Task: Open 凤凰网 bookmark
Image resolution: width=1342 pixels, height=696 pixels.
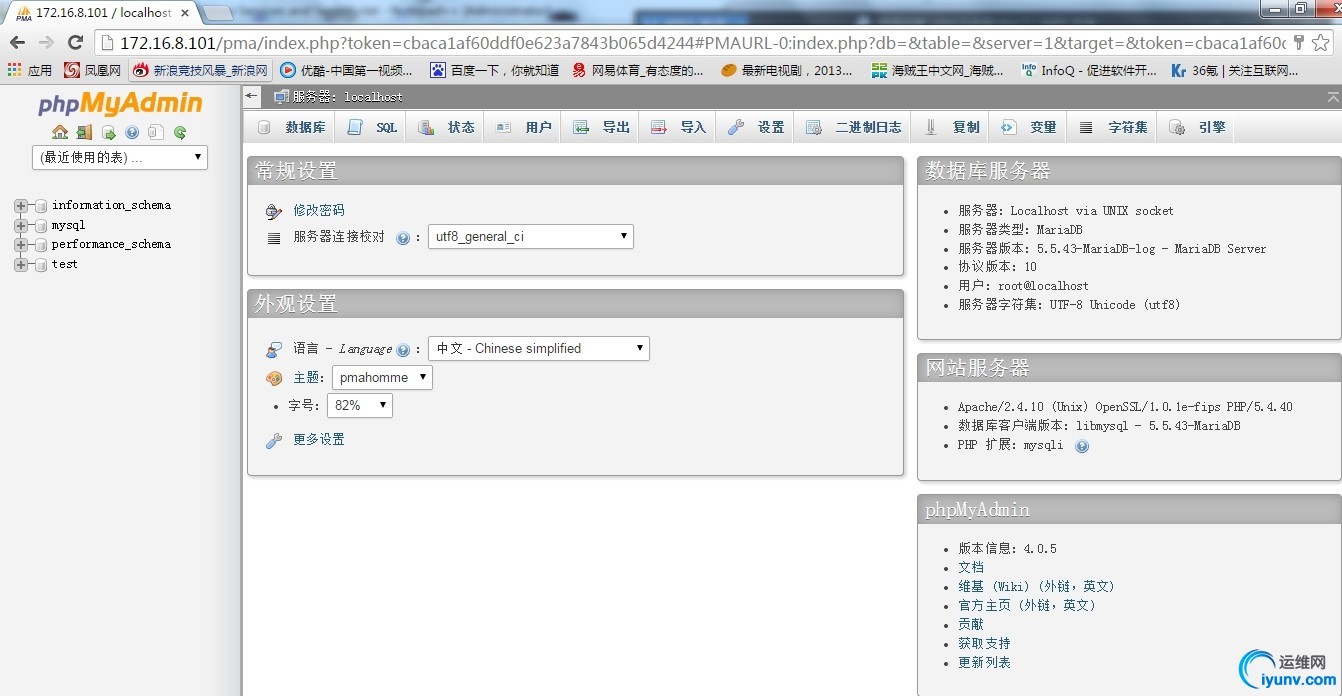Action: tap(92, 70)
